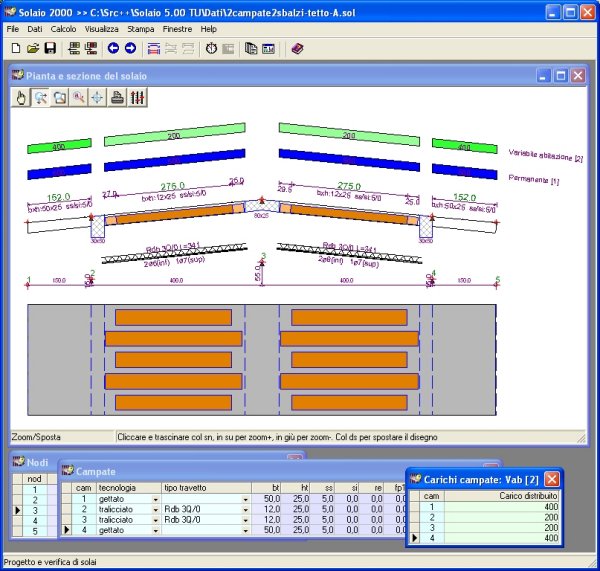This screenshot has height=571, width=600.
Task: Select the zoom window tool
Action: click(59, 98)
